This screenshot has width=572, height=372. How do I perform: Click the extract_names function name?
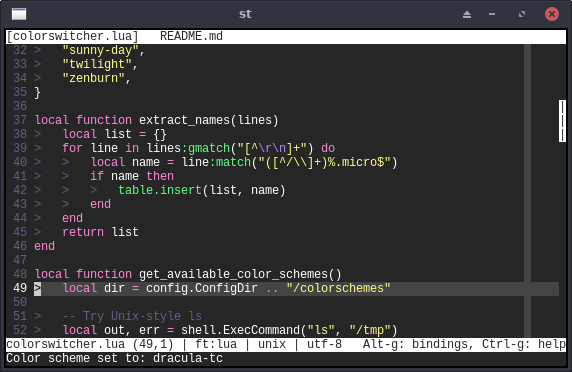click(184, 120)
